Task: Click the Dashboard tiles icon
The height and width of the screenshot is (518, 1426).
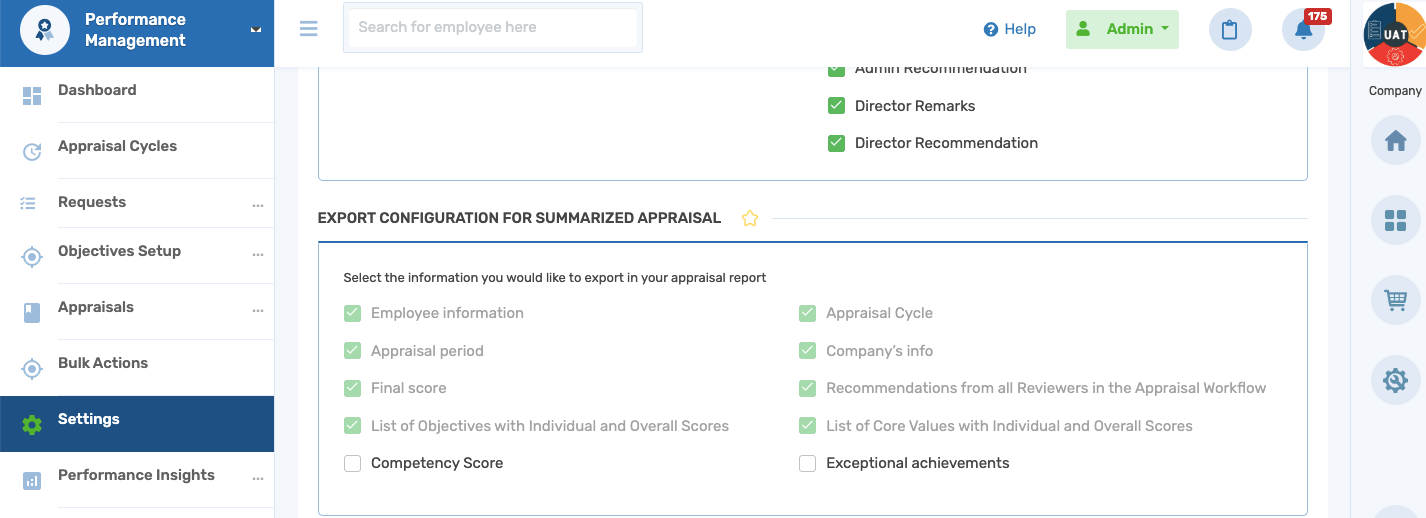Action: tap(32, 96)
